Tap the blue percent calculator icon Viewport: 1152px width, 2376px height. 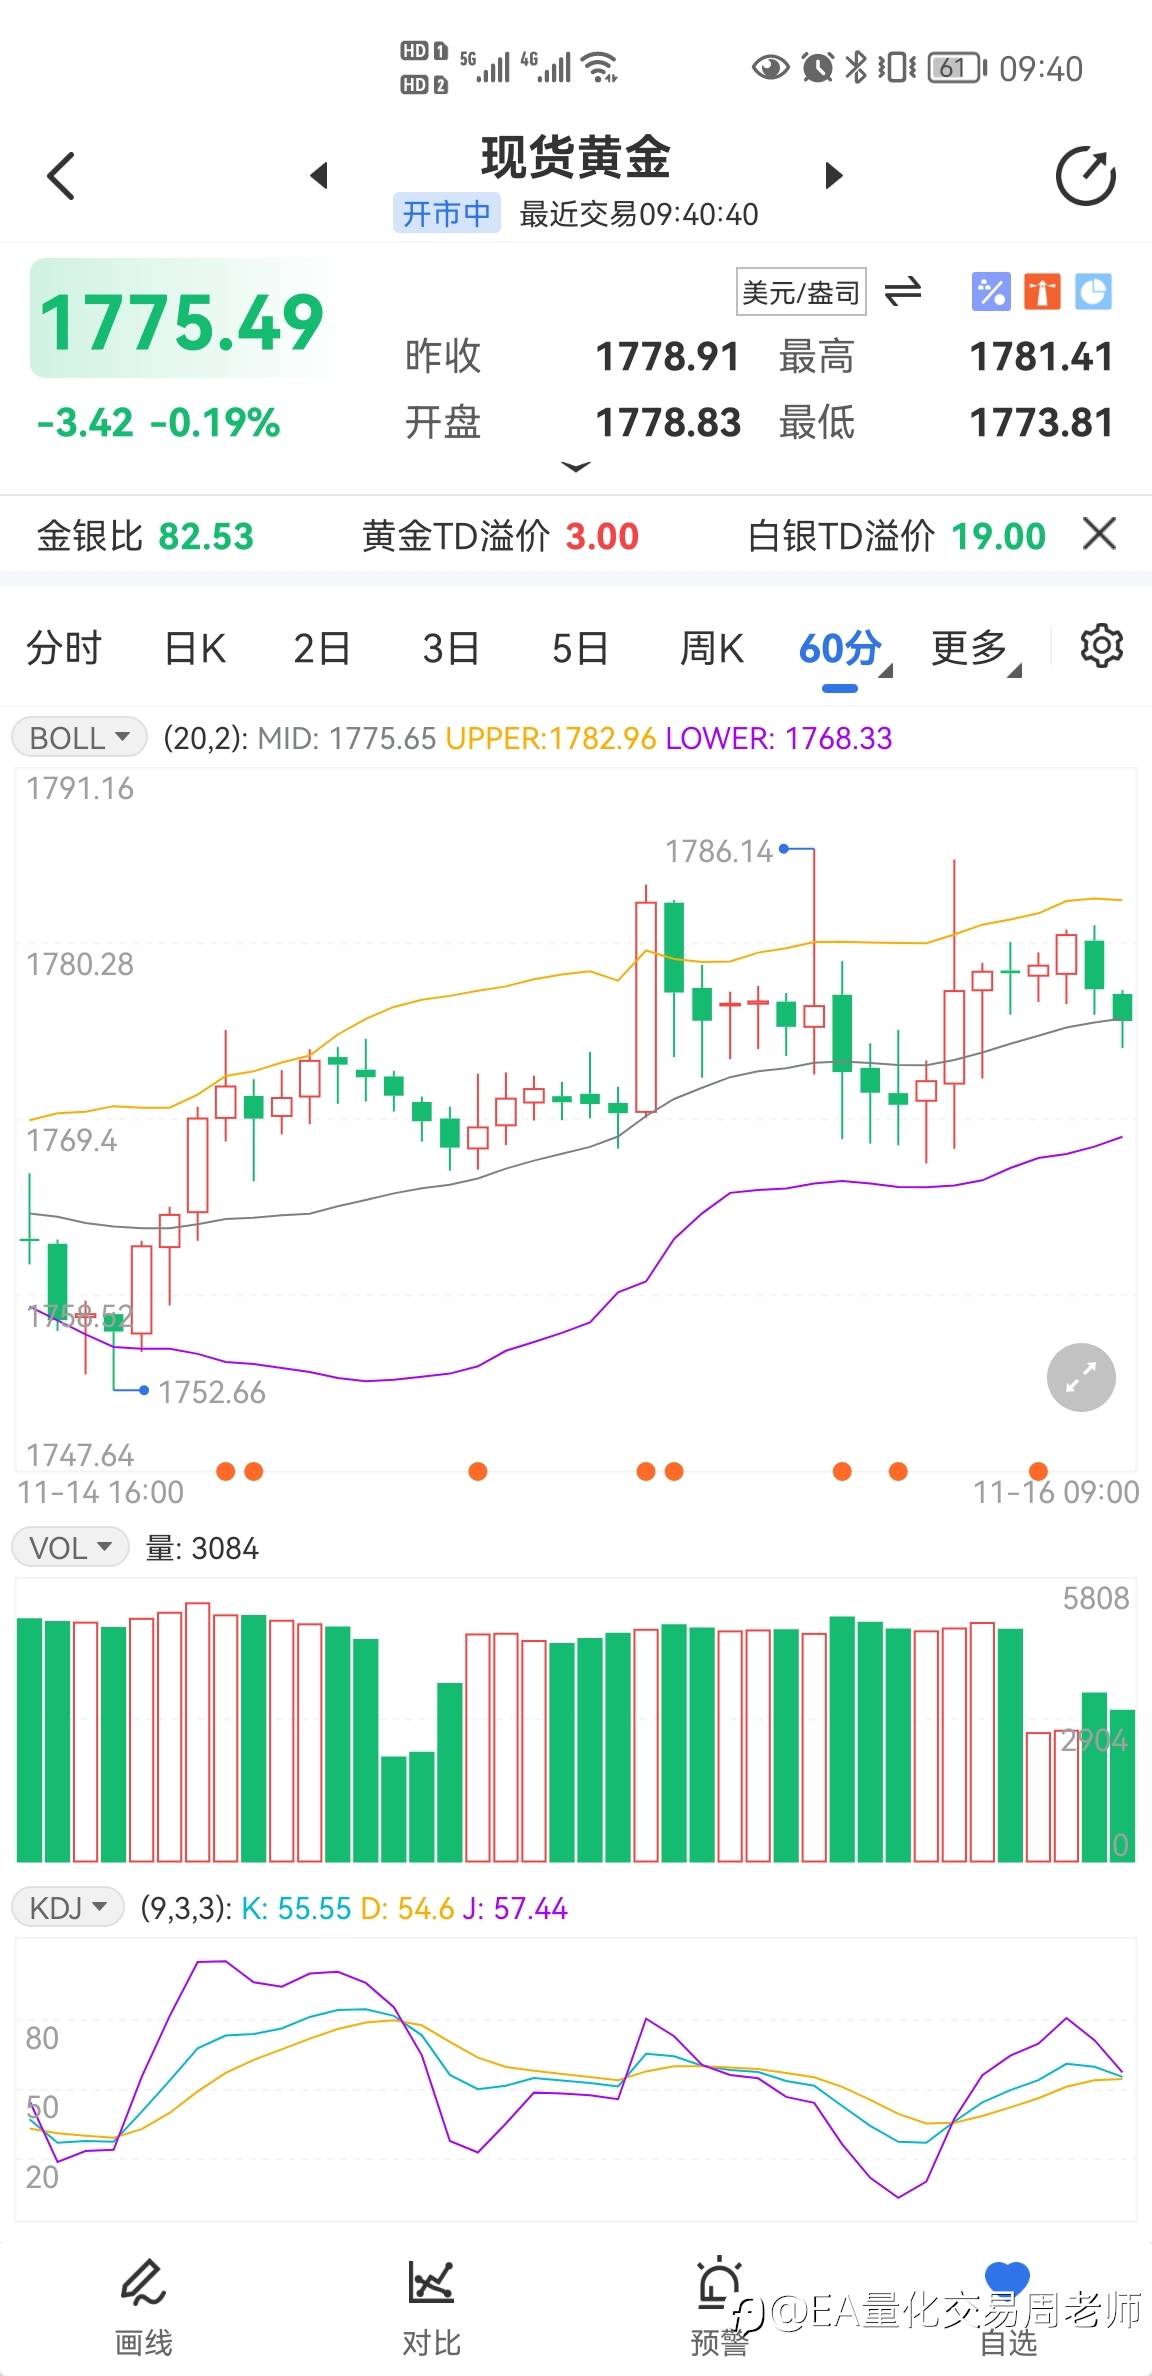click(x=991, y=292)
